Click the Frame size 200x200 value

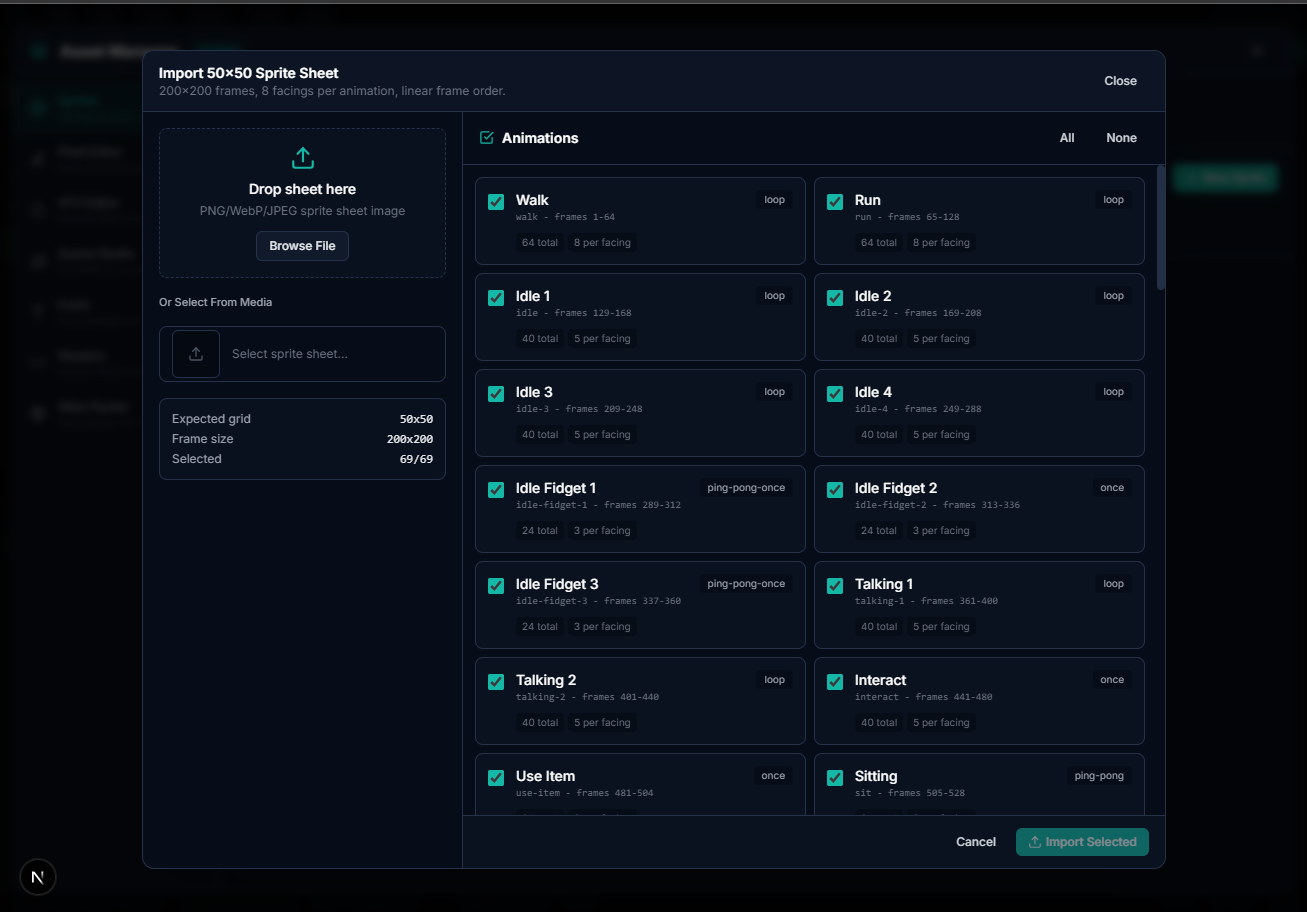click(410, 439)
